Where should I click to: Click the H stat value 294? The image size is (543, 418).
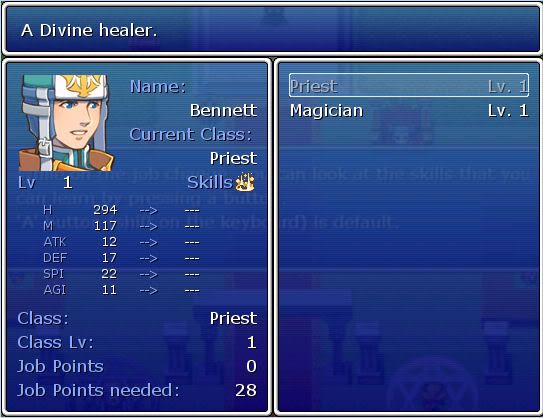click(105, 210)
